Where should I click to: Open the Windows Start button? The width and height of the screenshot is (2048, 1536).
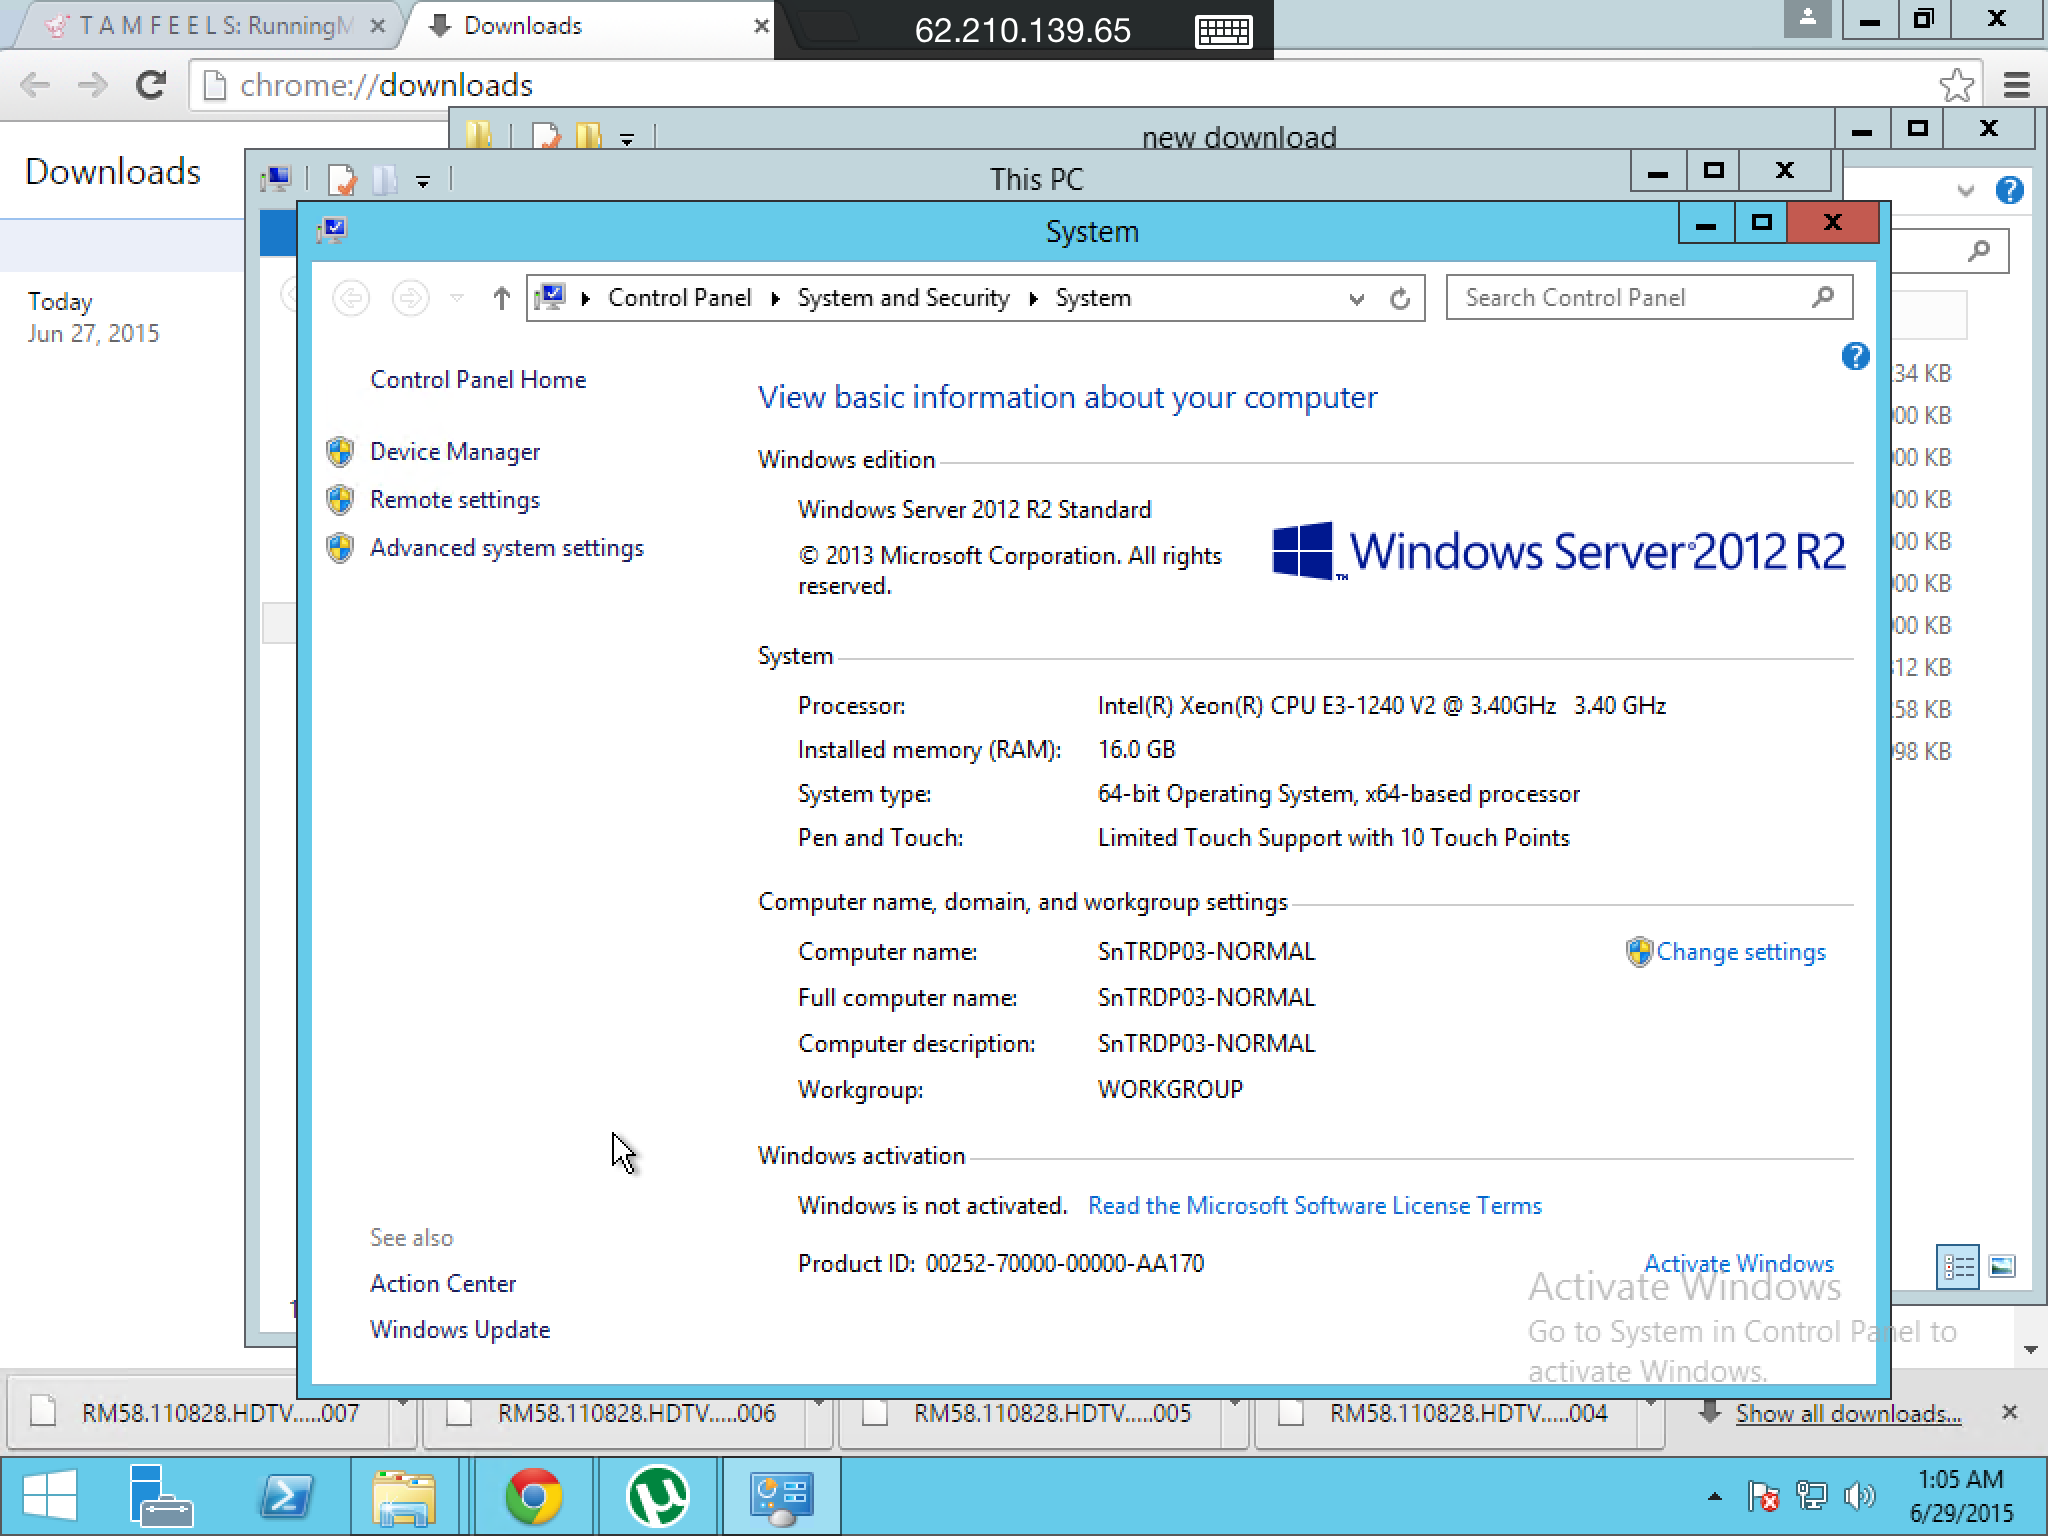point(50,1496)
